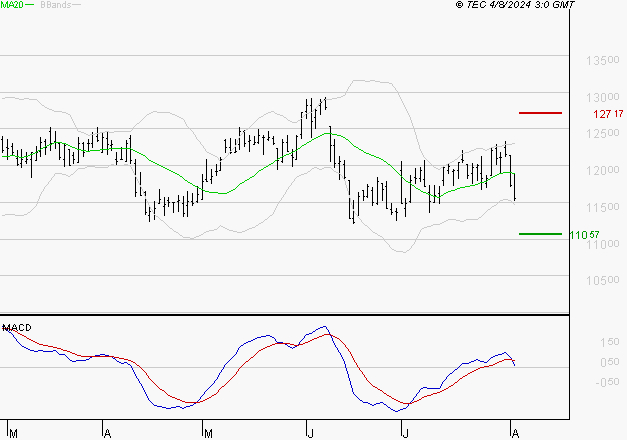
Task: Click the TEC 4/8/2024 copyright text
Action: click(x=515, y=5)
